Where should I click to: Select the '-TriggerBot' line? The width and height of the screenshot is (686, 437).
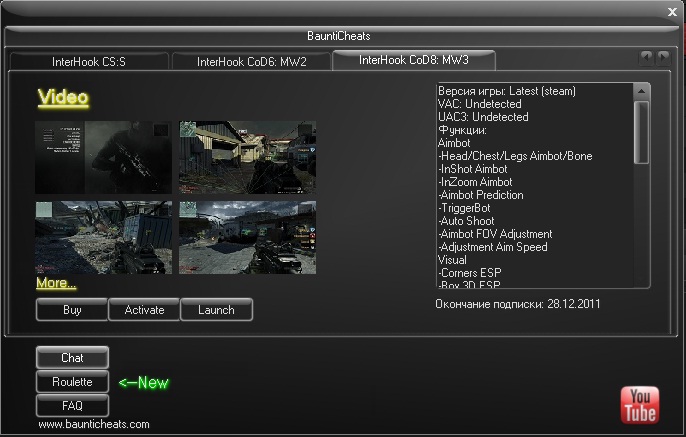tap(464, 208)
